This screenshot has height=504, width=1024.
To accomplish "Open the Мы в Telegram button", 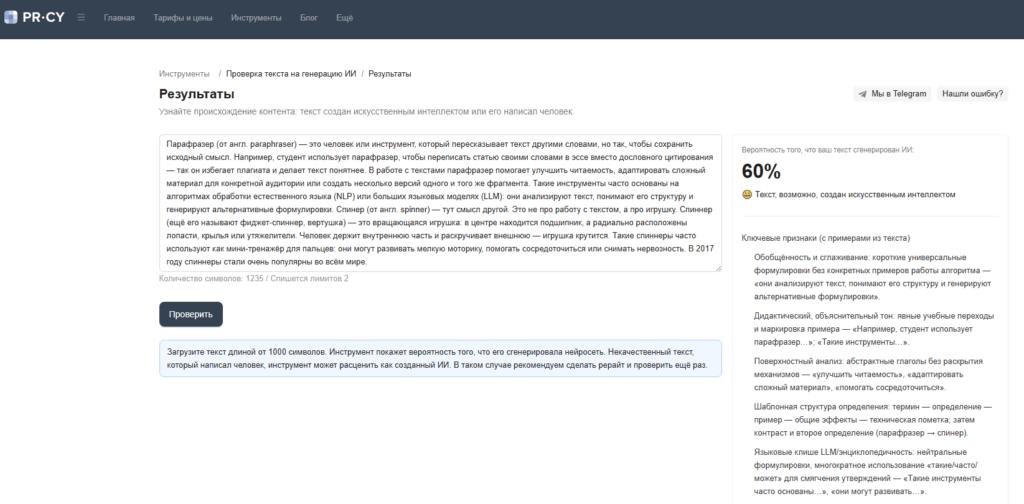I will (x=892, y=94).
